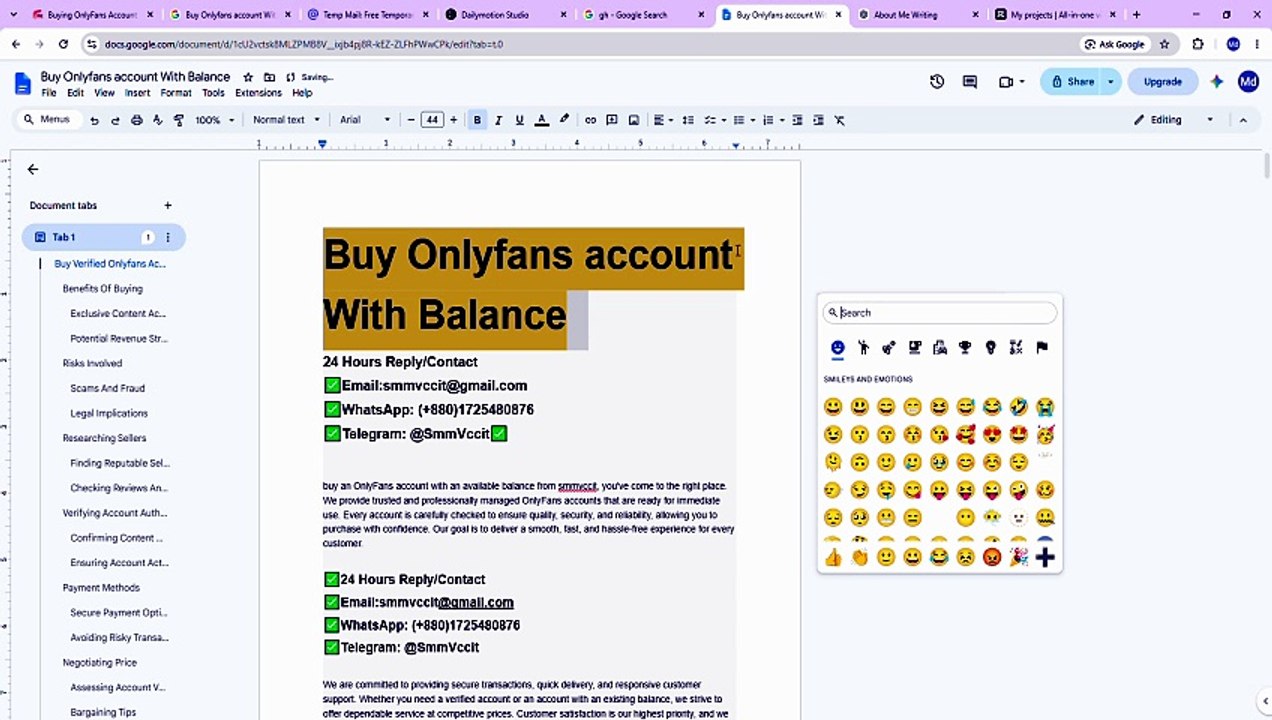Hide the menus with the collapse chevron

tap(1243, 120)
